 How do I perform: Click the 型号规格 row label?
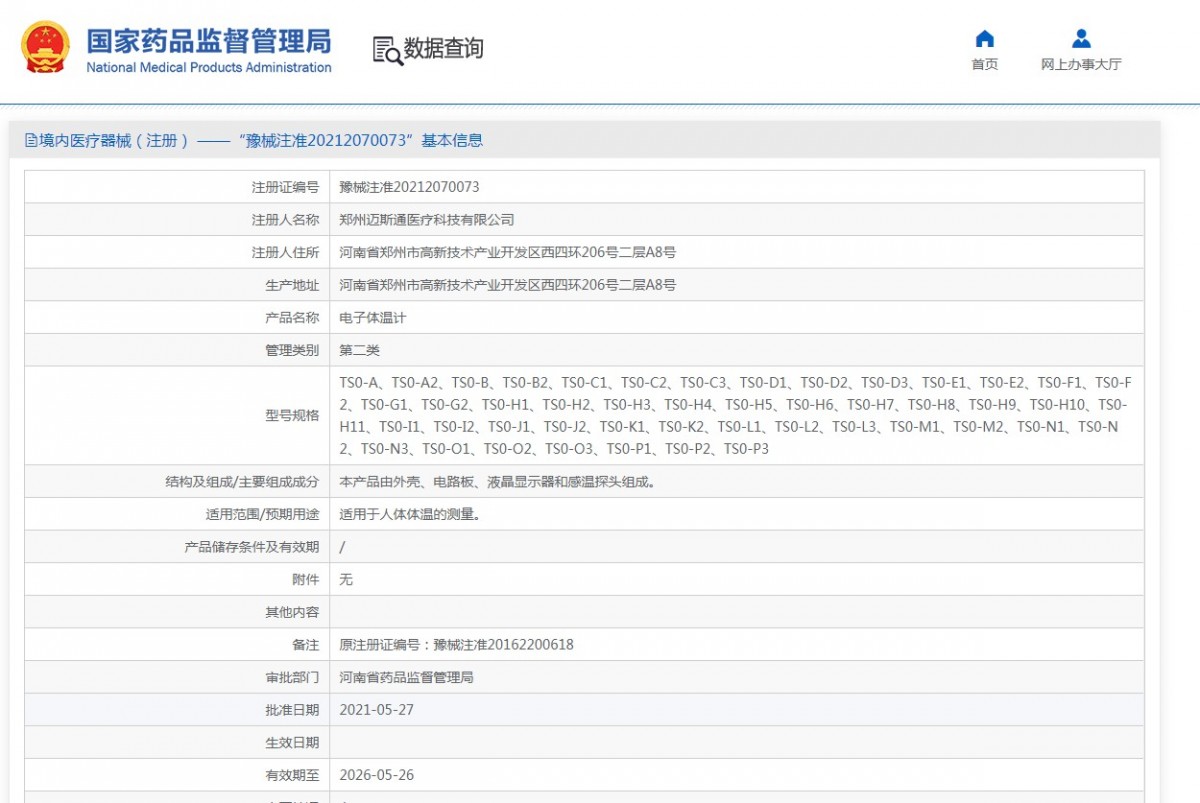292,416
